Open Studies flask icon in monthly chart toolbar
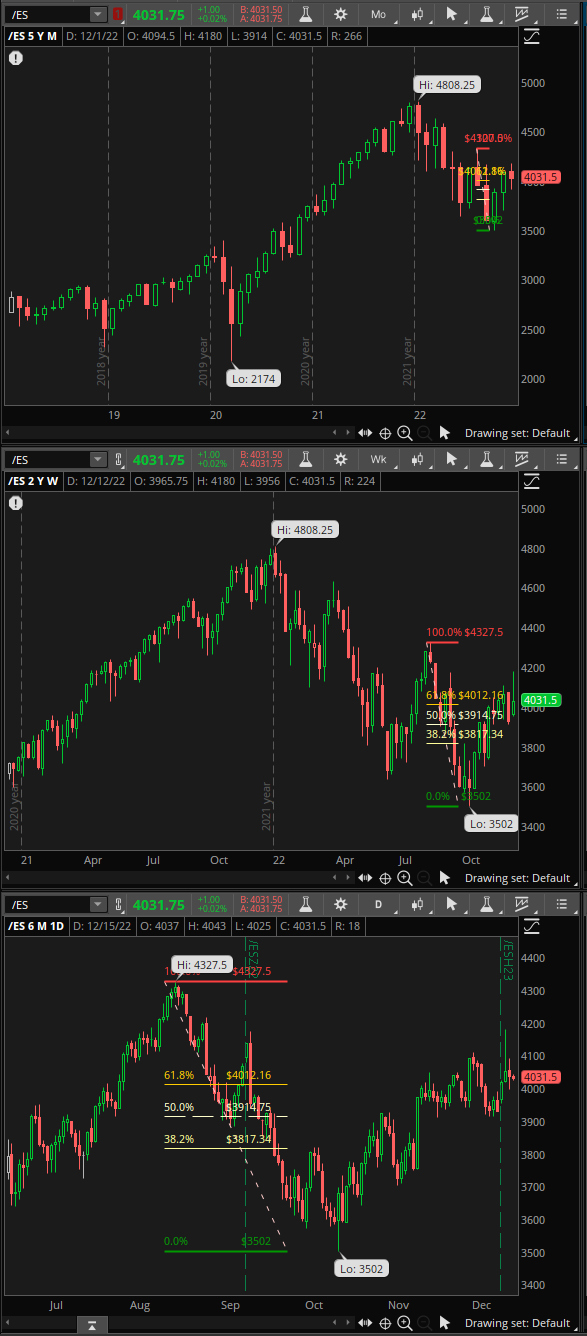This screenshot has width=587, height=1336. [305, 14]
